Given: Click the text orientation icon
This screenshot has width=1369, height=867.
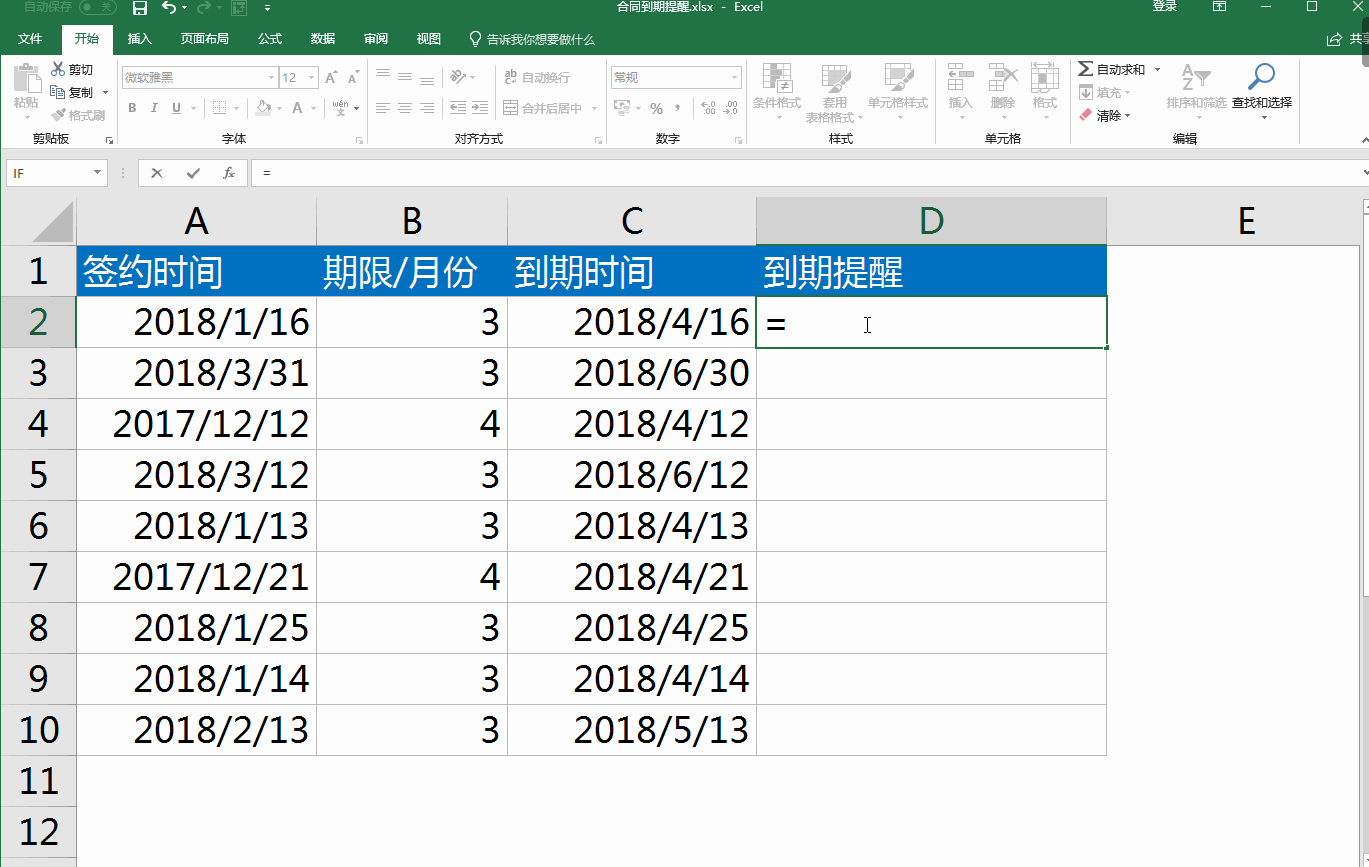Looking at the screenshot, I should point(458,77).
